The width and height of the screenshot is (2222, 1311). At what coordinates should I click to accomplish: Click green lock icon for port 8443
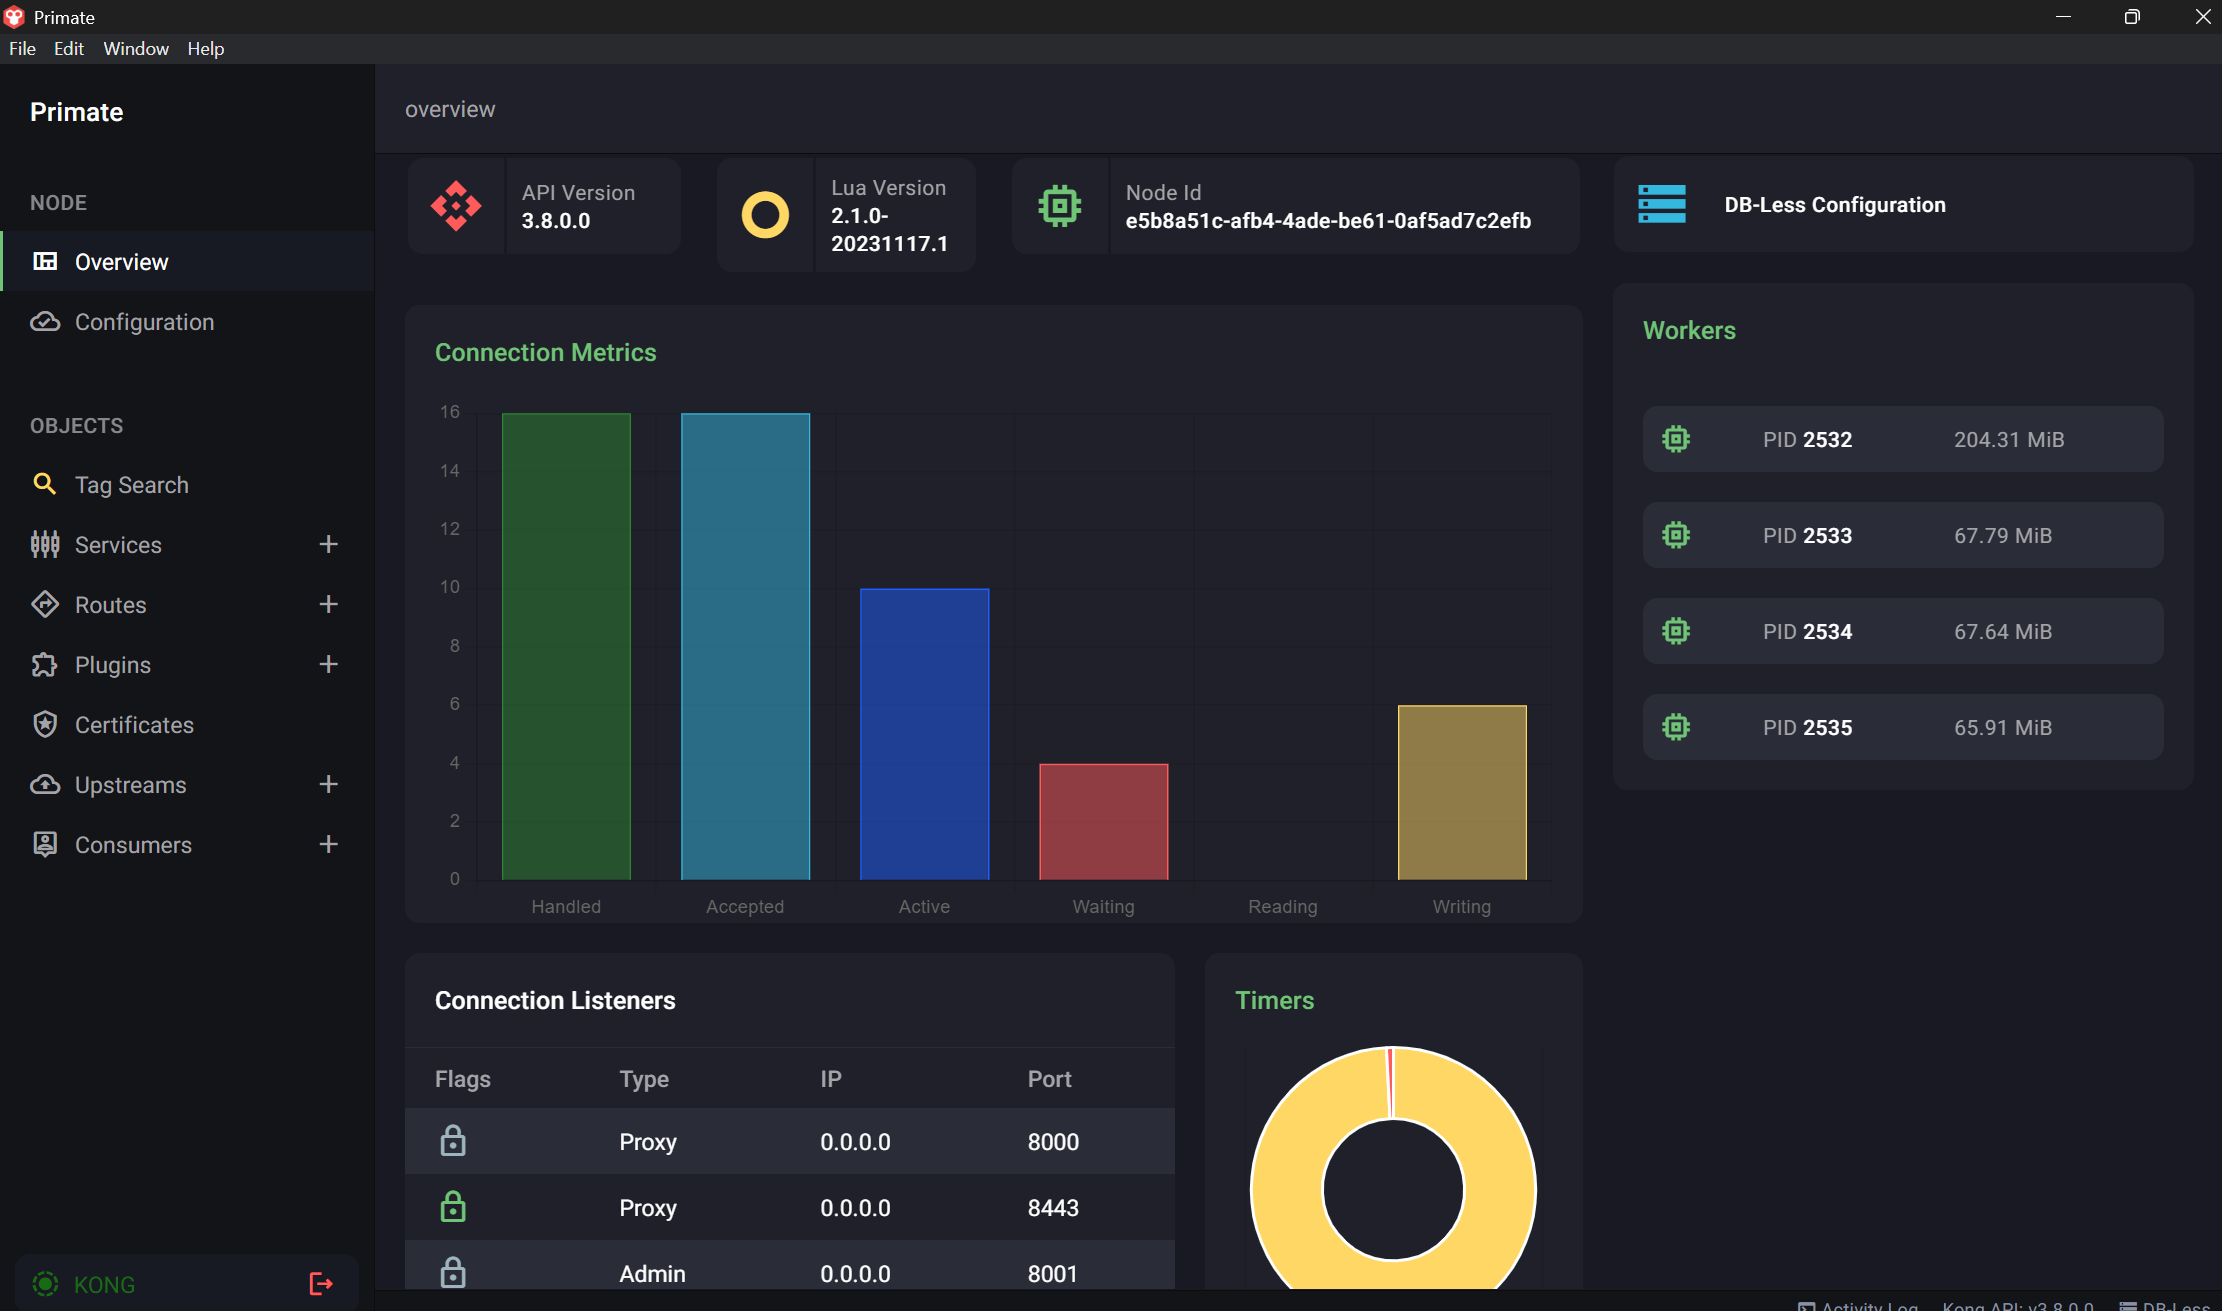453,1206
